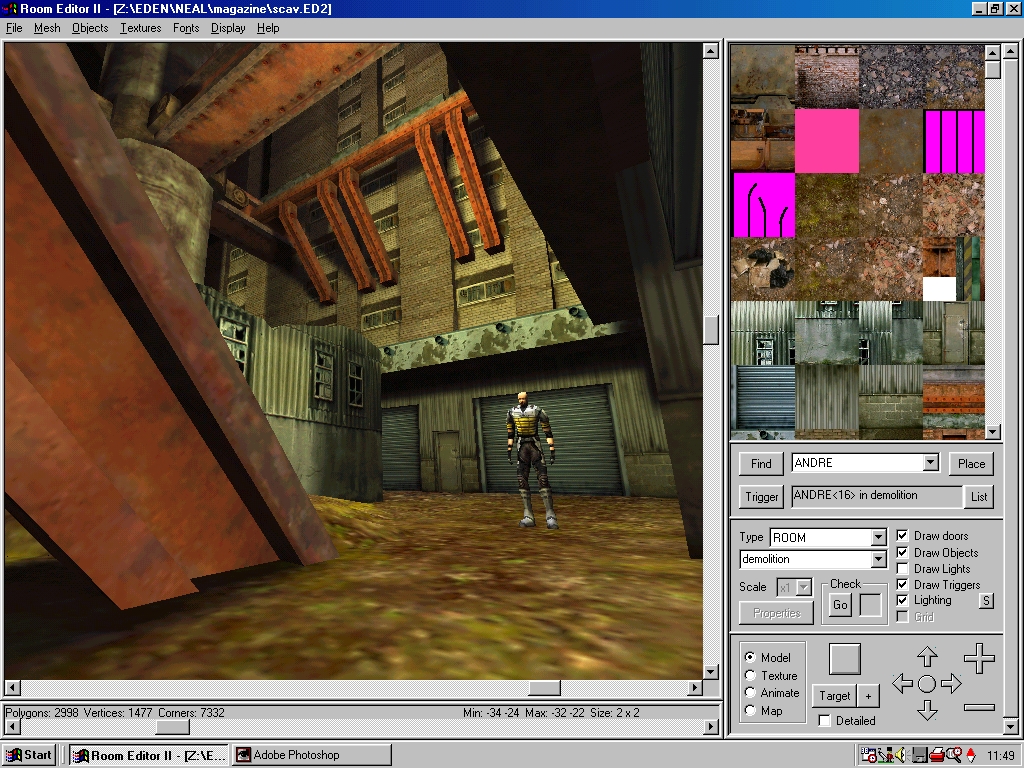Click the Start button
Viewport: 1024px width, 768px height.
[29, 755]
